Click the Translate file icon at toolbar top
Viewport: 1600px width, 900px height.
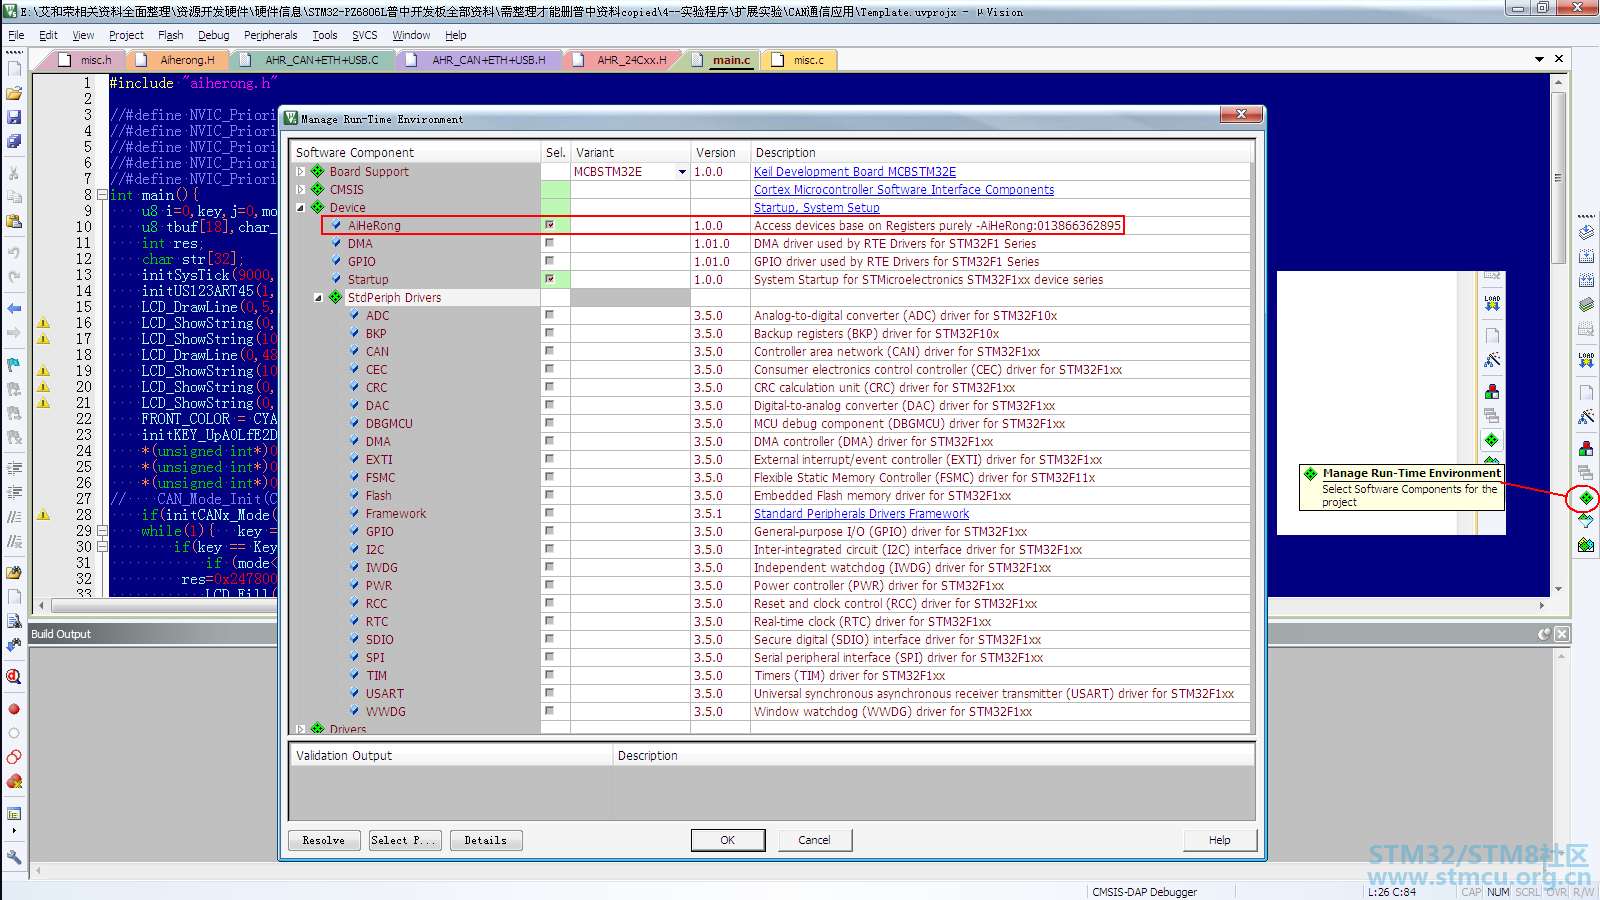tap(1586, 232)
